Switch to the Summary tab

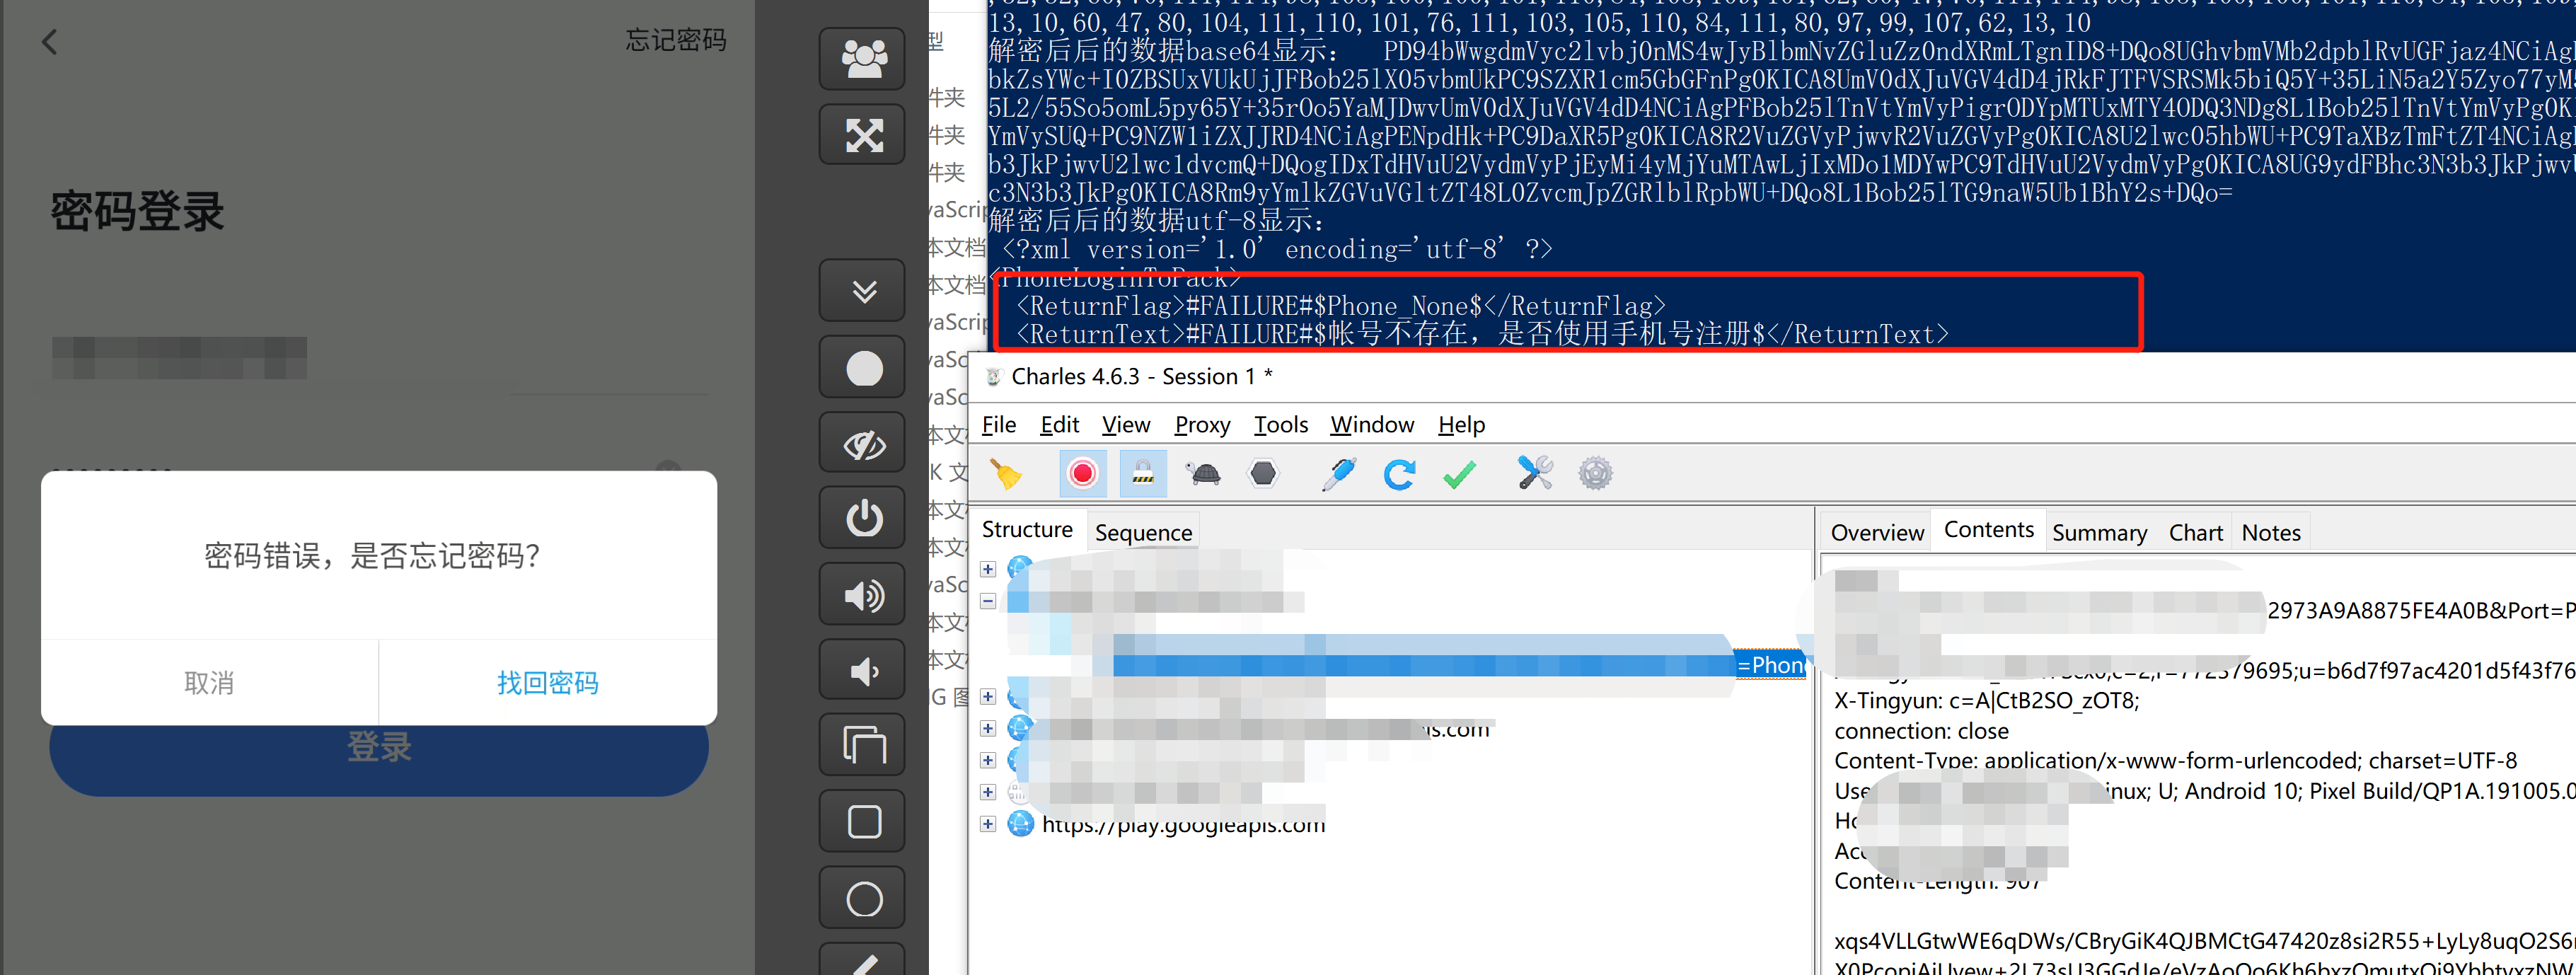[x=2099, y=532]
